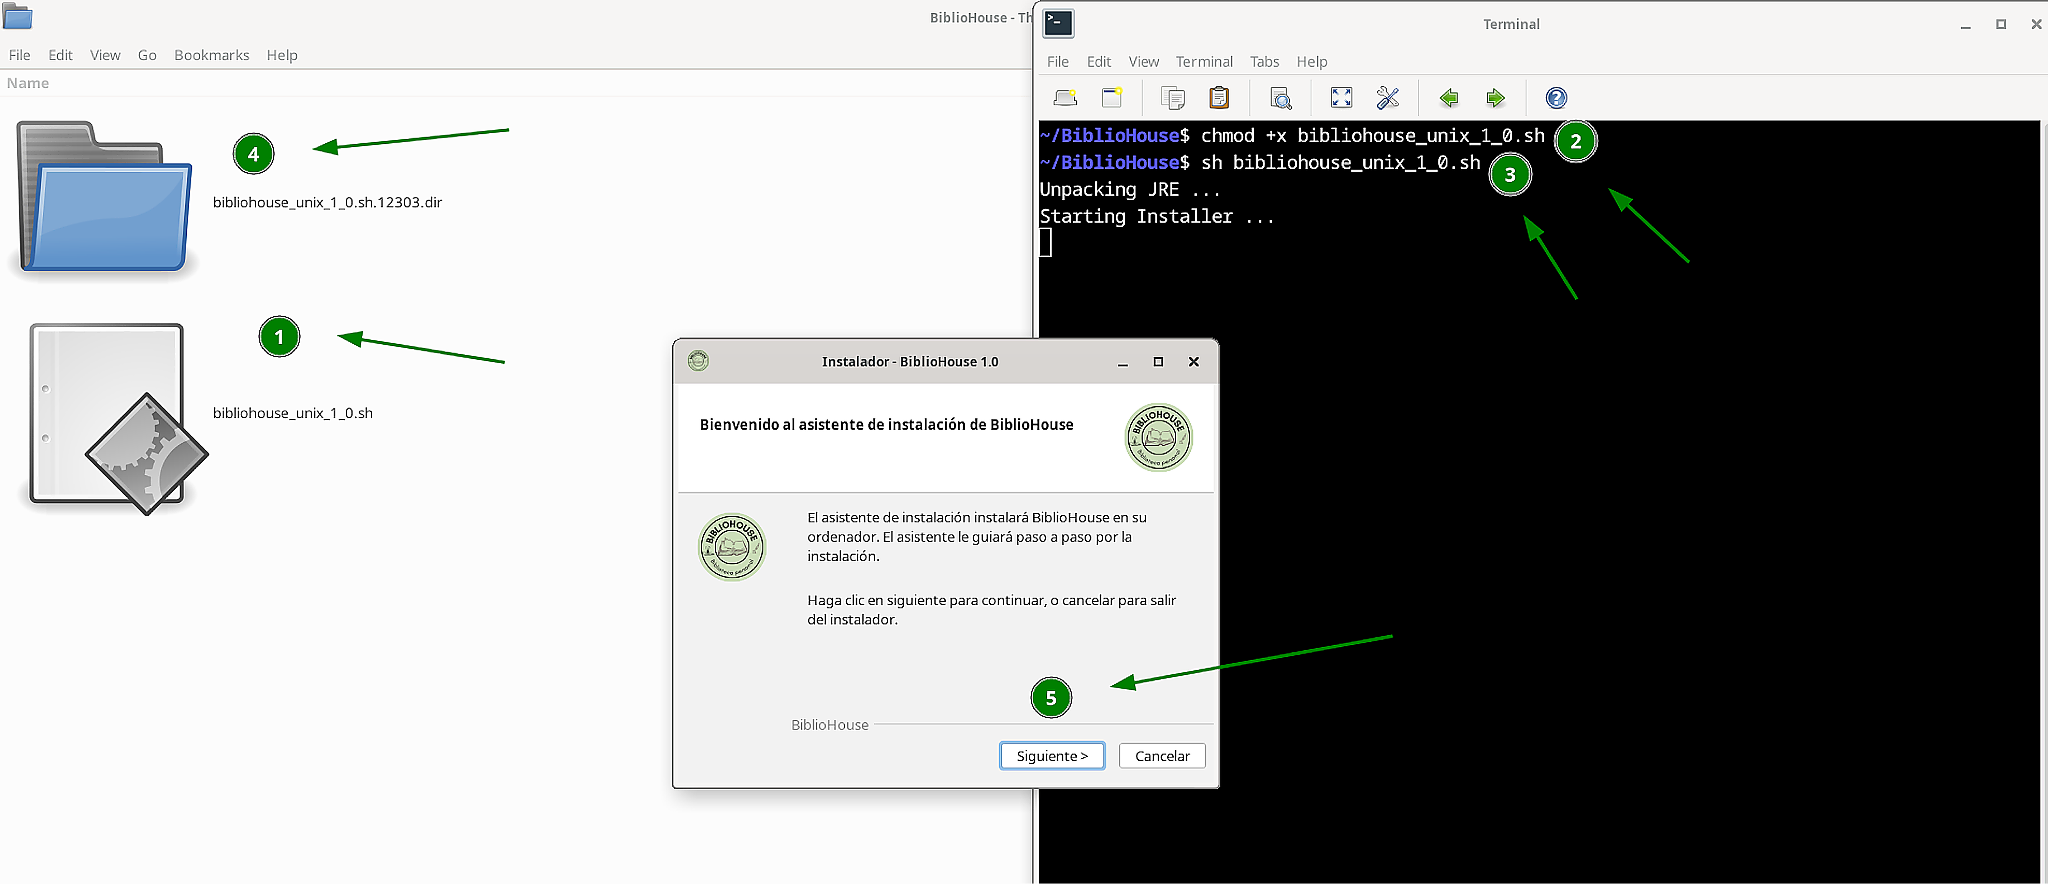Toggle fullscreen mode in Terminal toolbar
The width and height of the screenshot is (2048, 884).
[1341, 98]
